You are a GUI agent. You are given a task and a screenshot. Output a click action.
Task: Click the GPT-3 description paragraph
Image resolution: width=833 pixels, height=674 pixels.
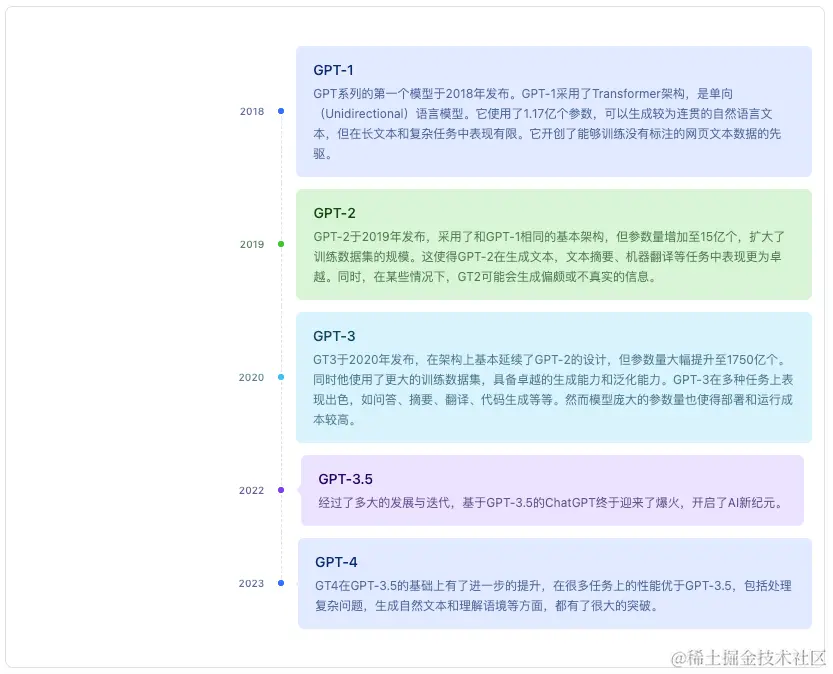click(553, 389)
